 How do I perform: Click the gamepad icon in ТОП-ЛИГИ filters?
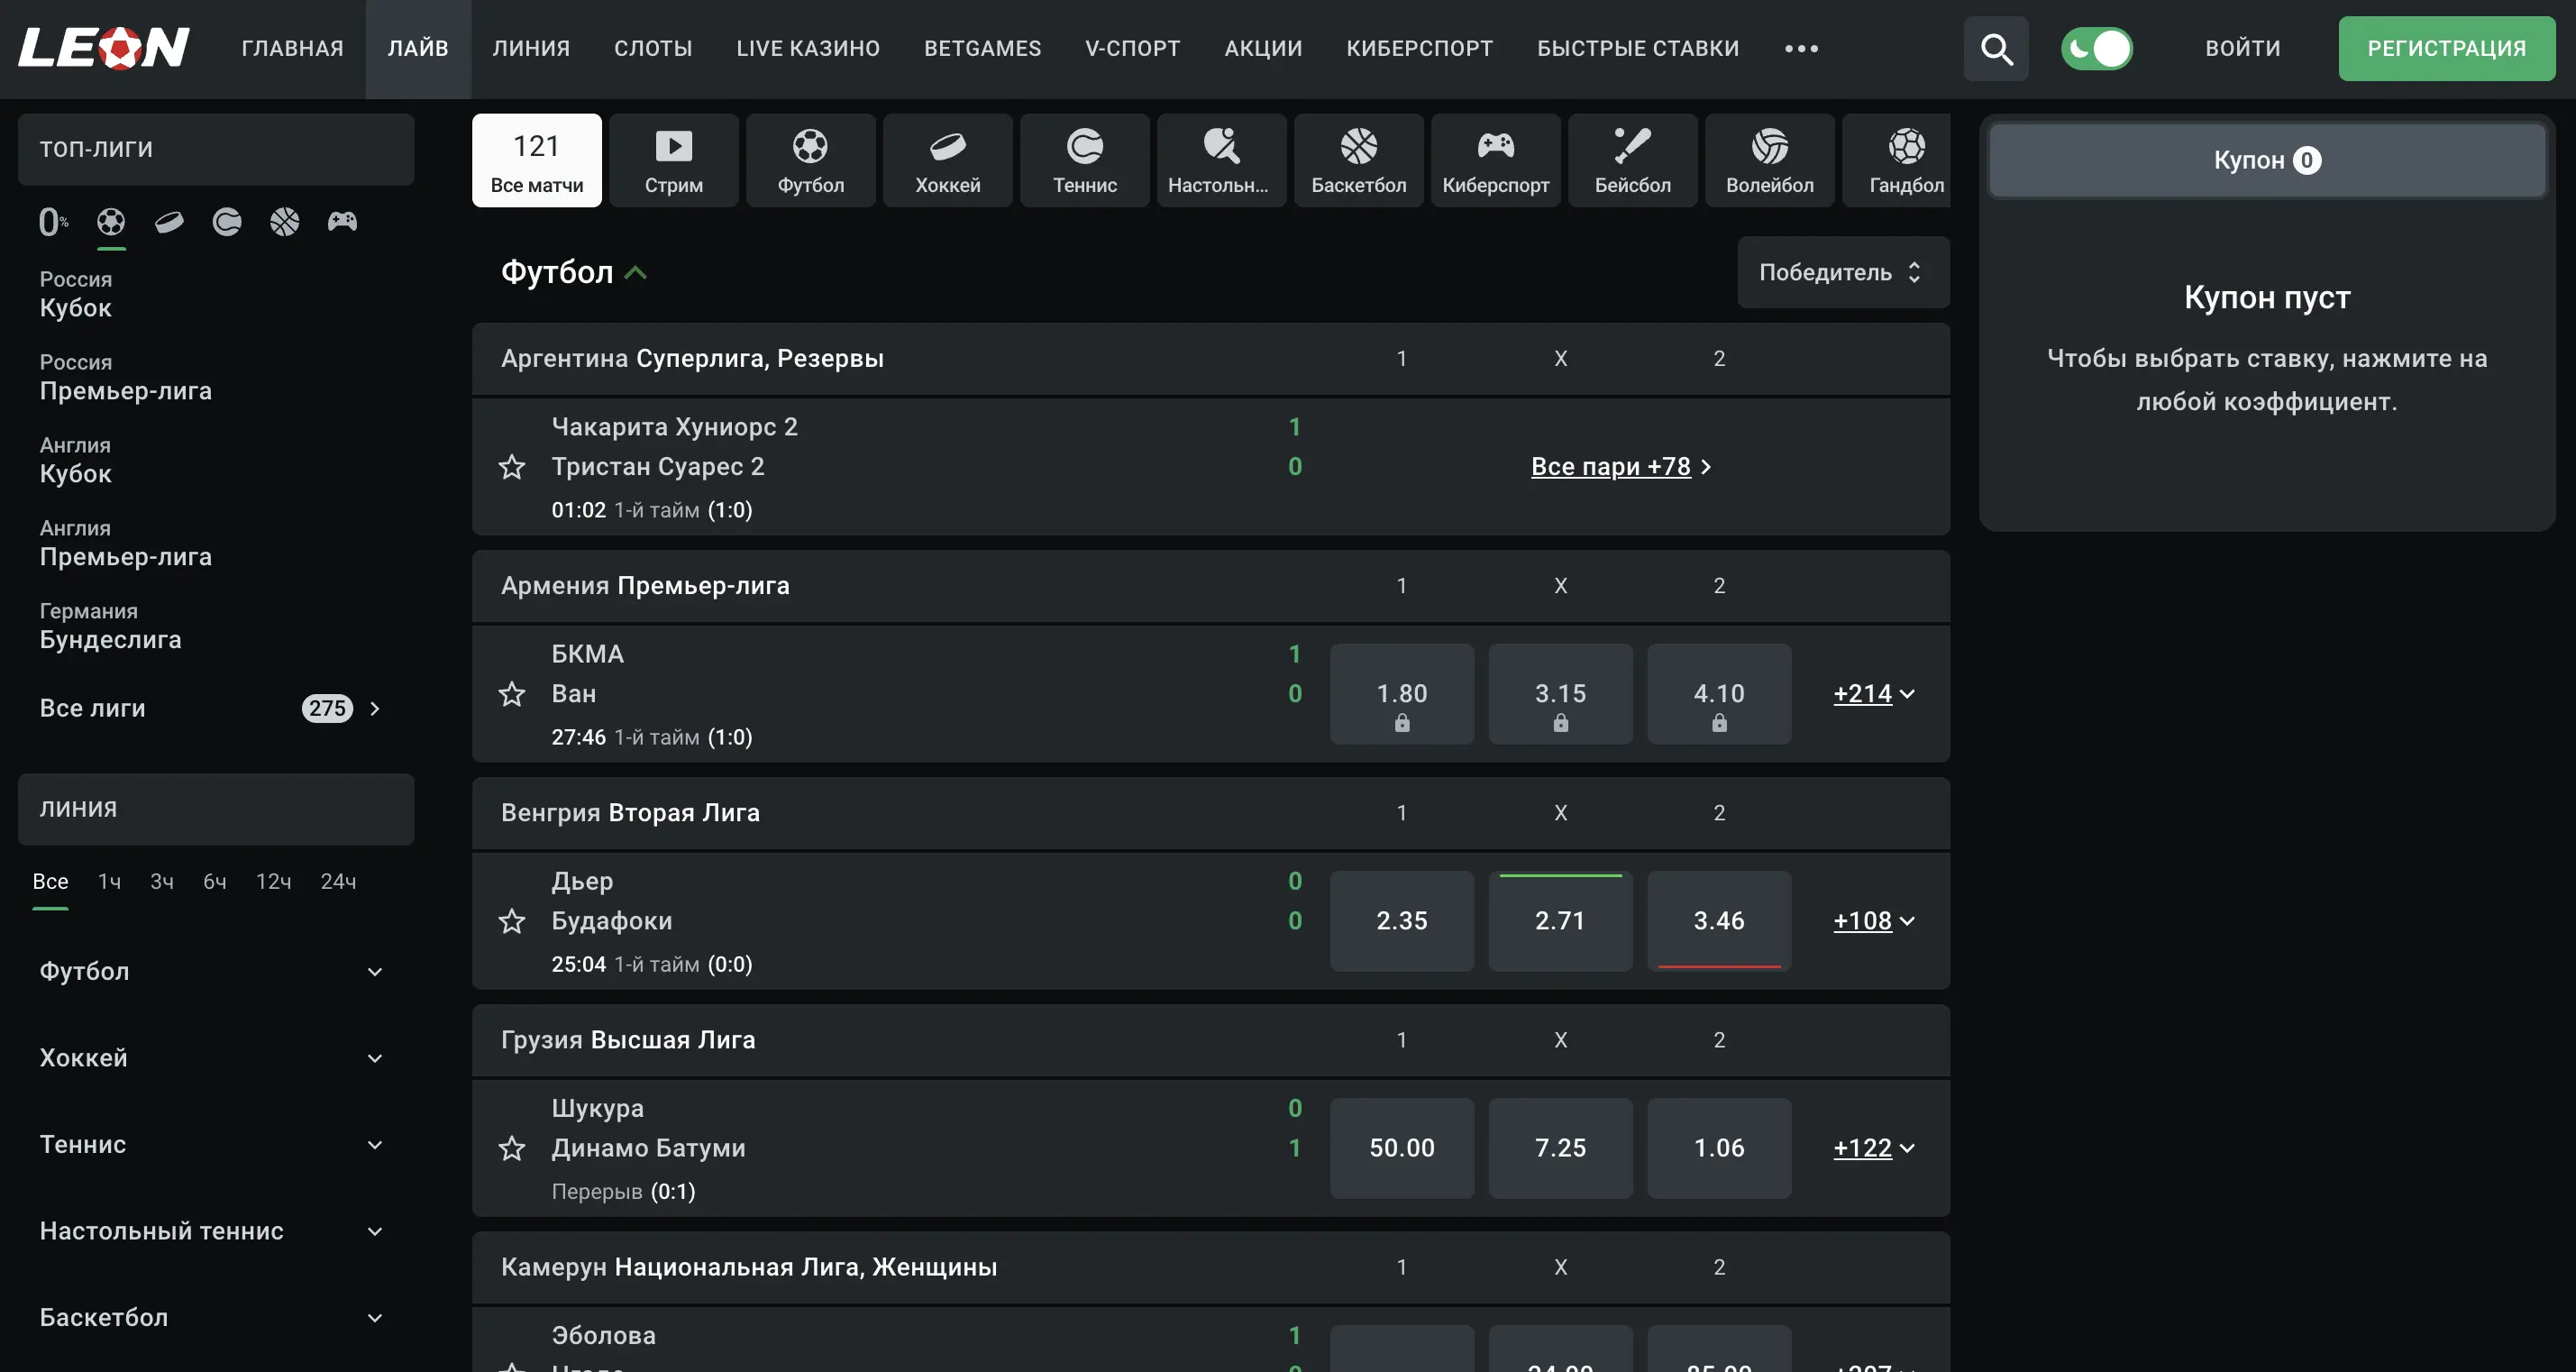(342, 221)
